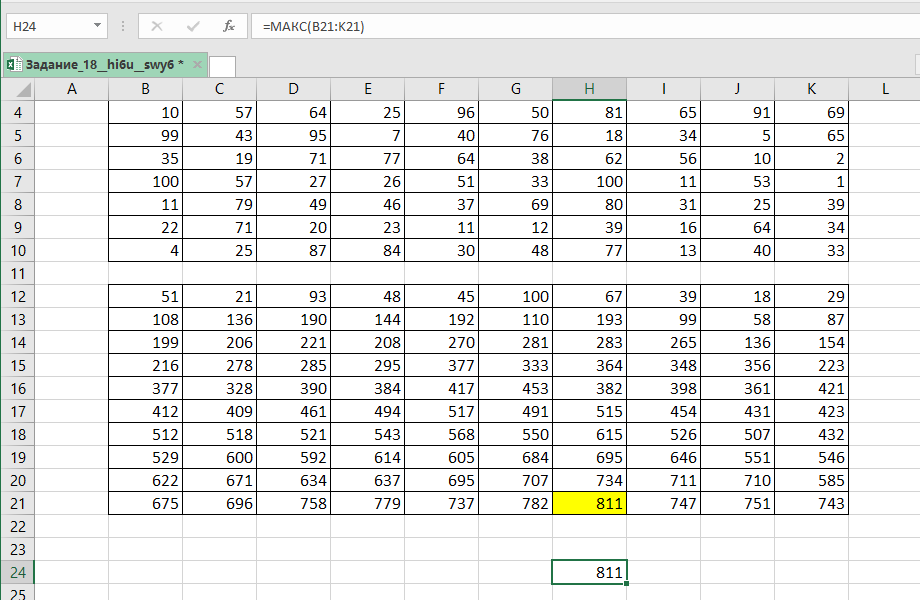The width and height of the screenshot is (920, 600).
Task: Select the row 11 header
Action: tap(17, 273)
